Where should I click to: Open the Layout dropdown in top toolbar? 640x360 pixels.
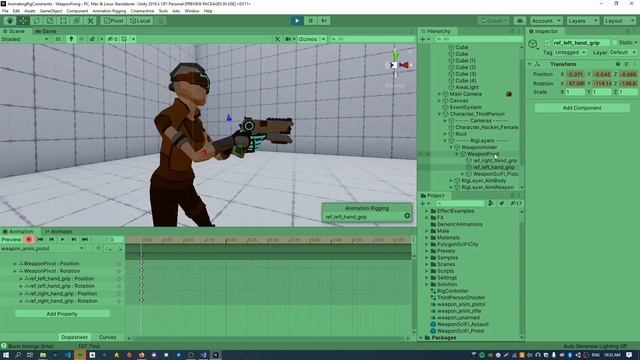[x=619, y=21]
